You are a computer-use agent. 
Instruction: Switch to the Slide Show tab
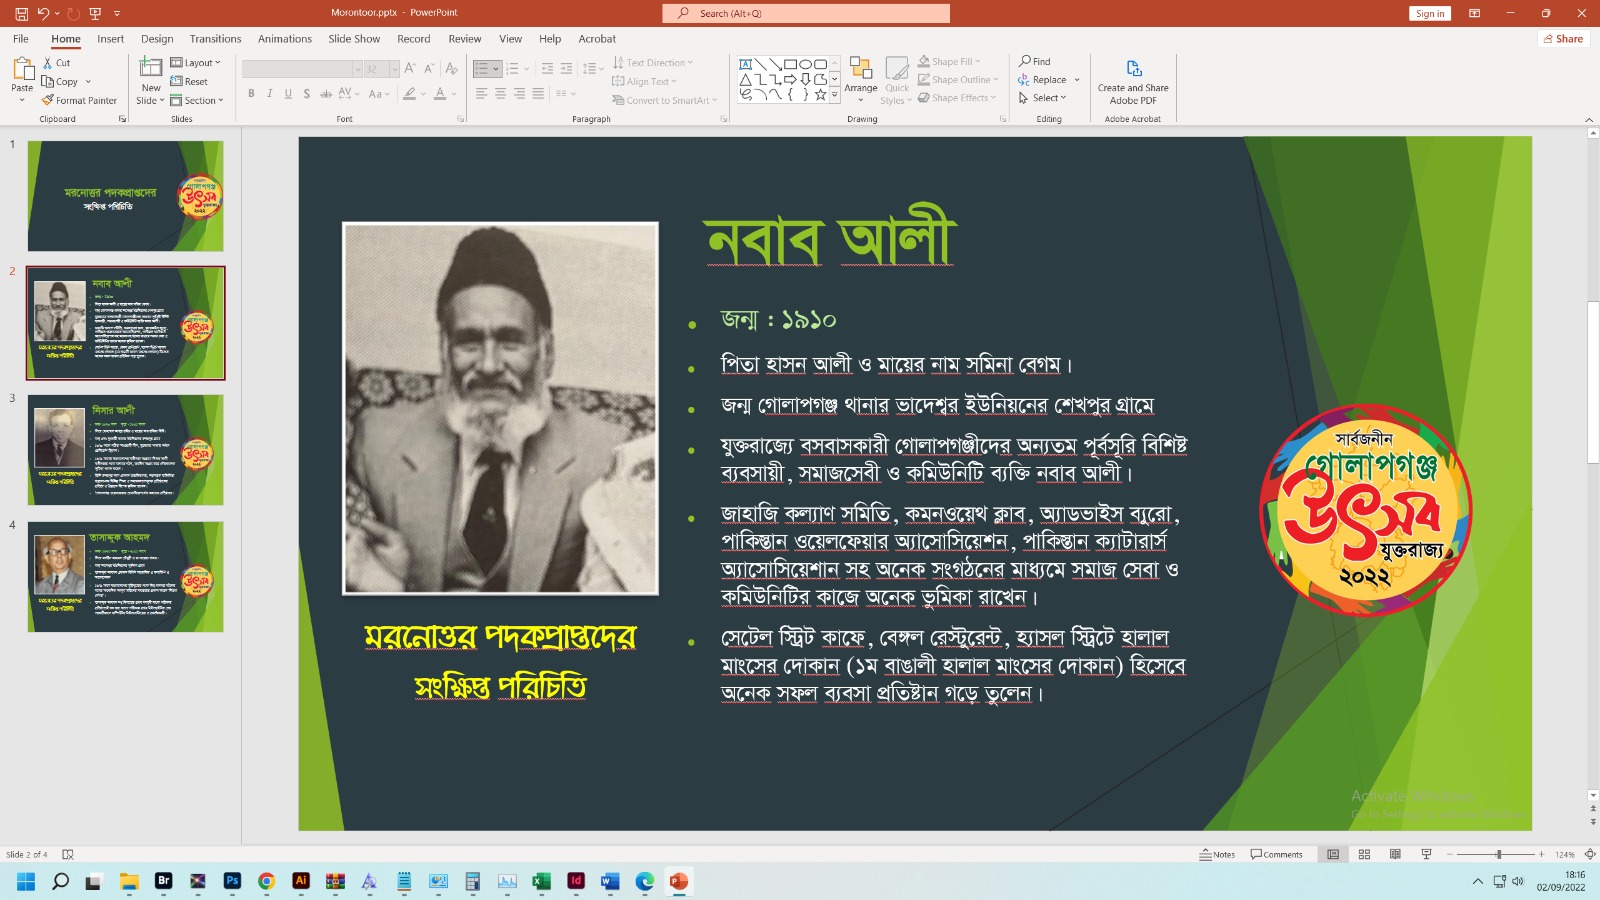point(354,39)
